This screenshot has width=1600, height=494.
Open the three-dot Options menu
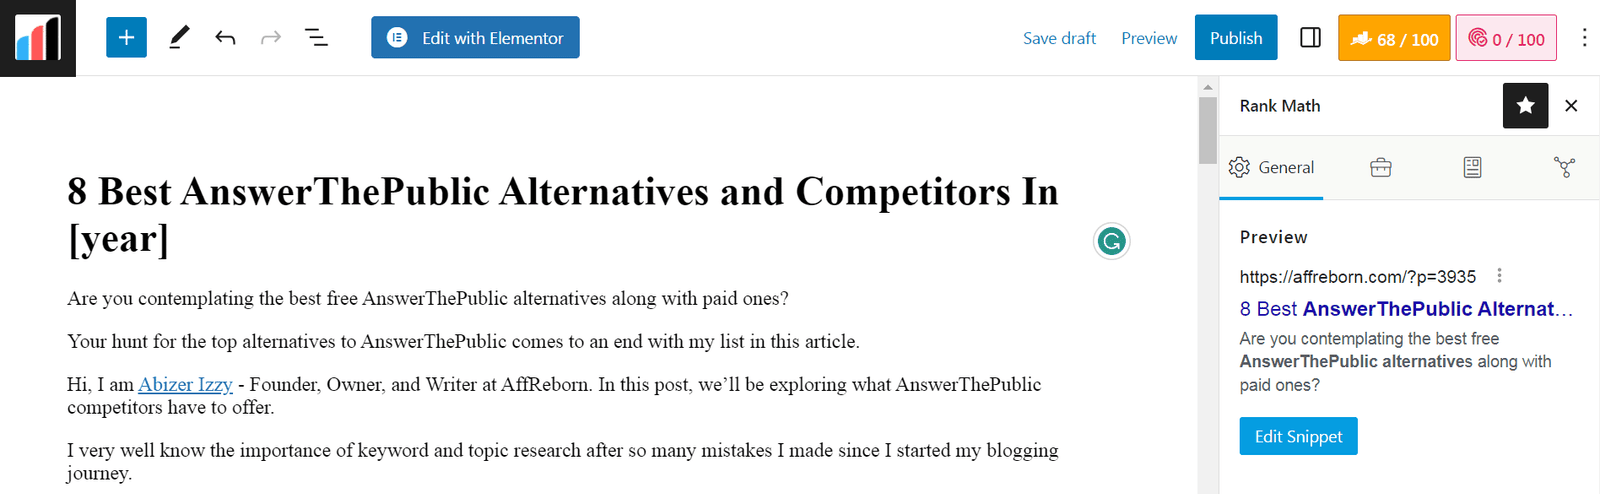(1584, 38)
